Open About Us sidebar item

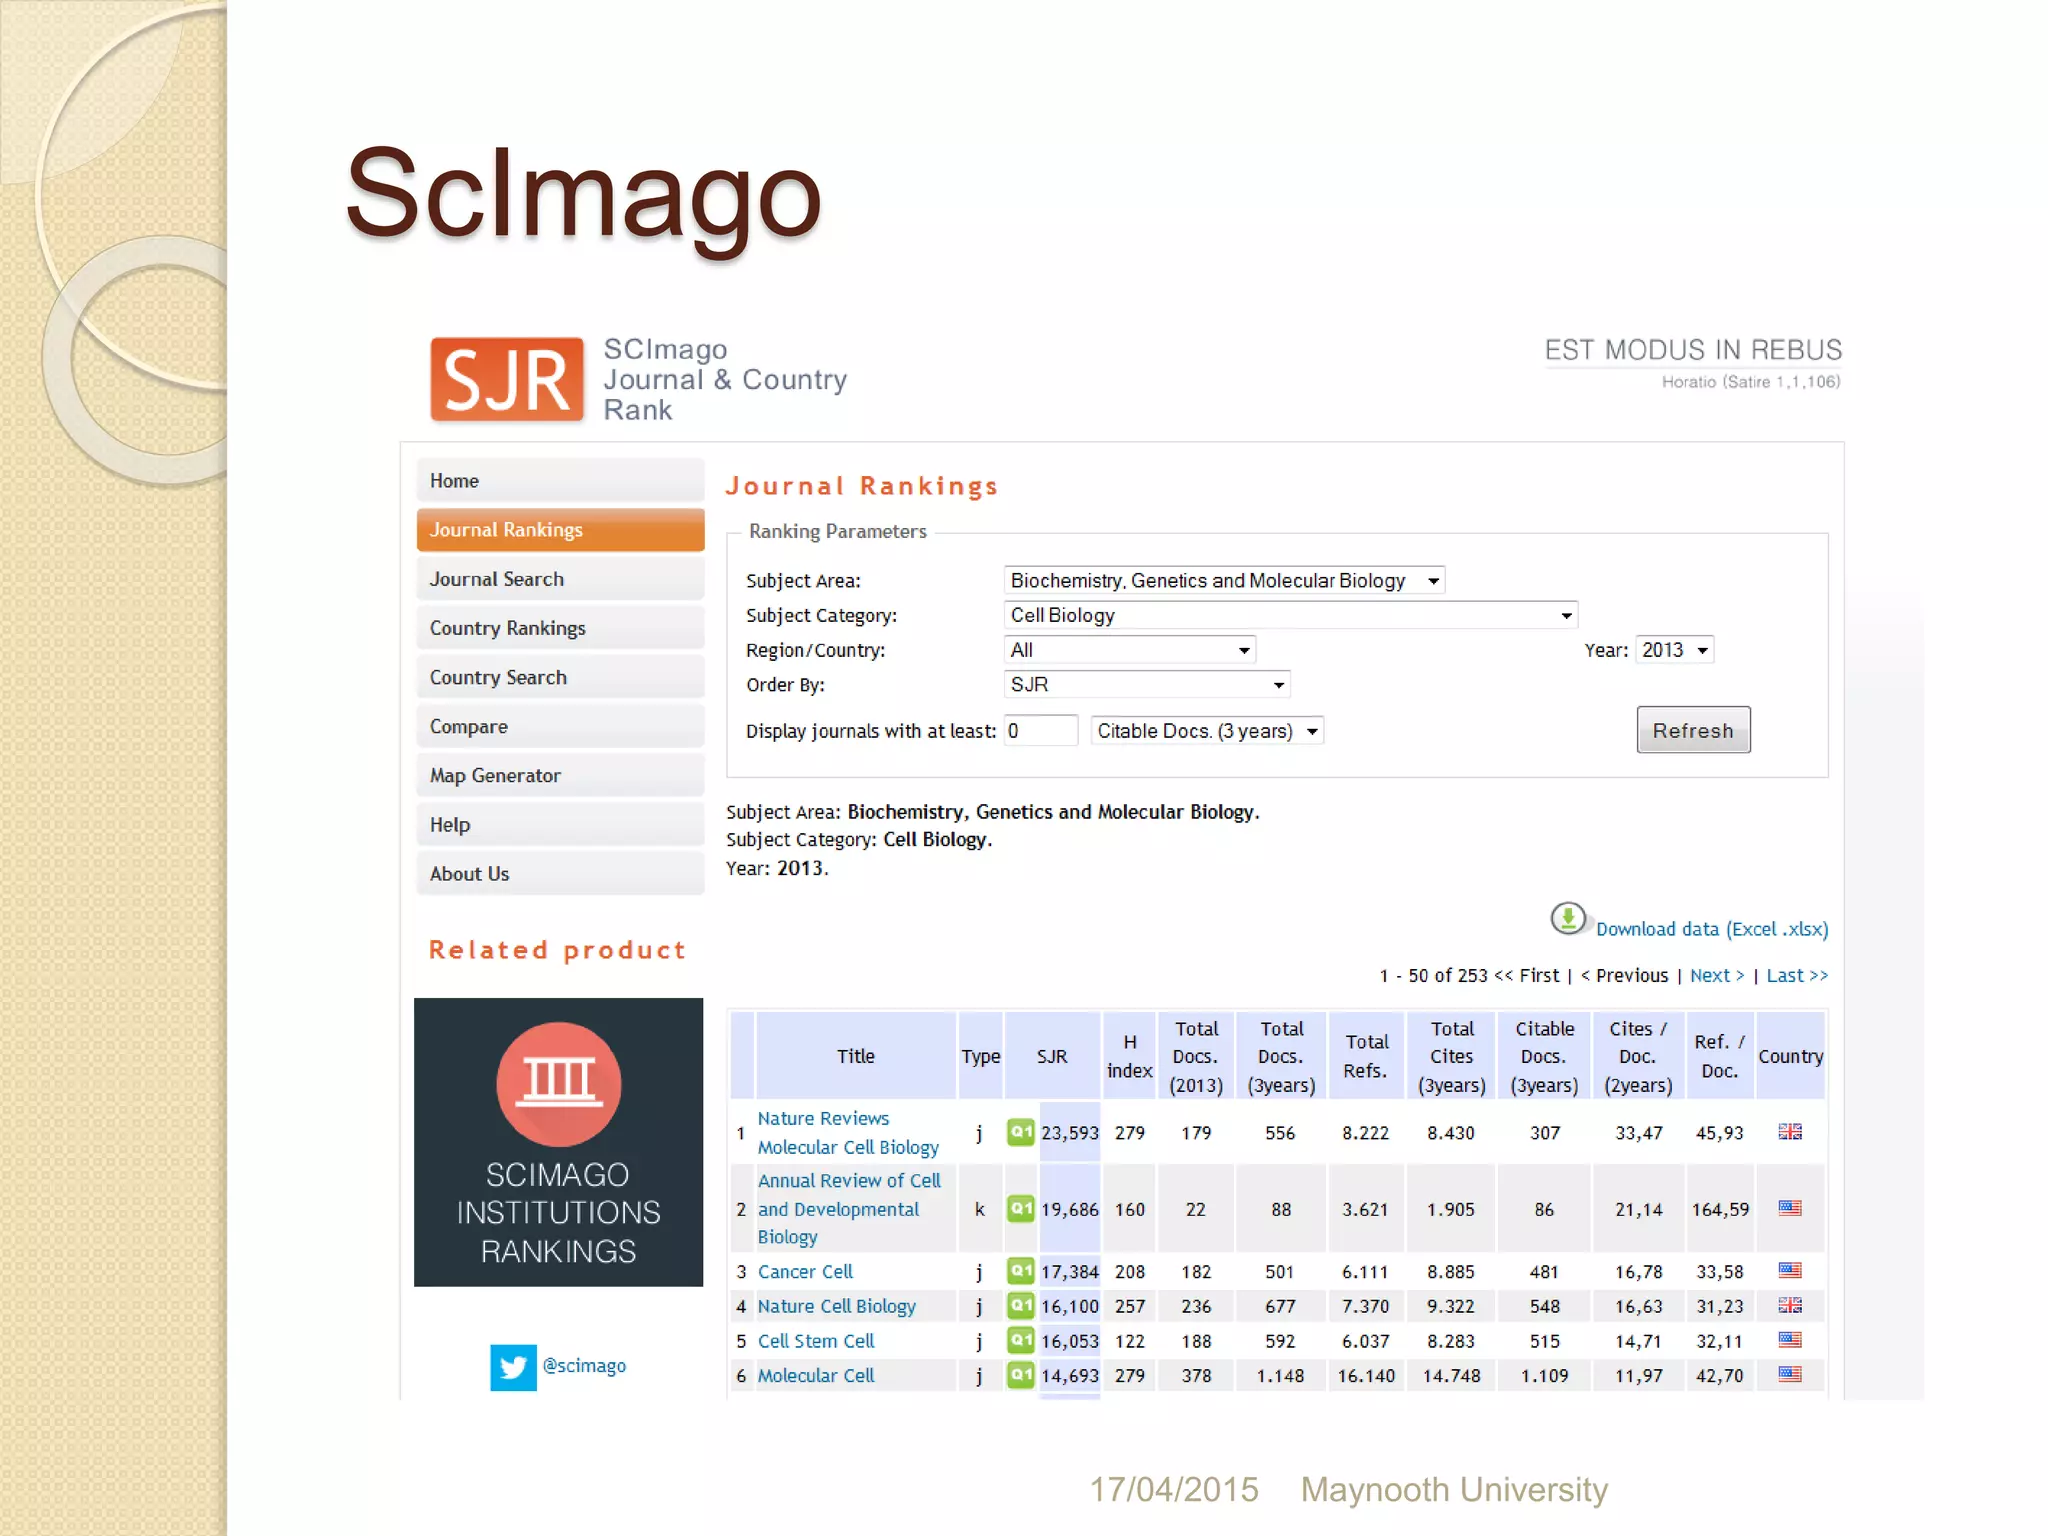[x=560, y=873]
